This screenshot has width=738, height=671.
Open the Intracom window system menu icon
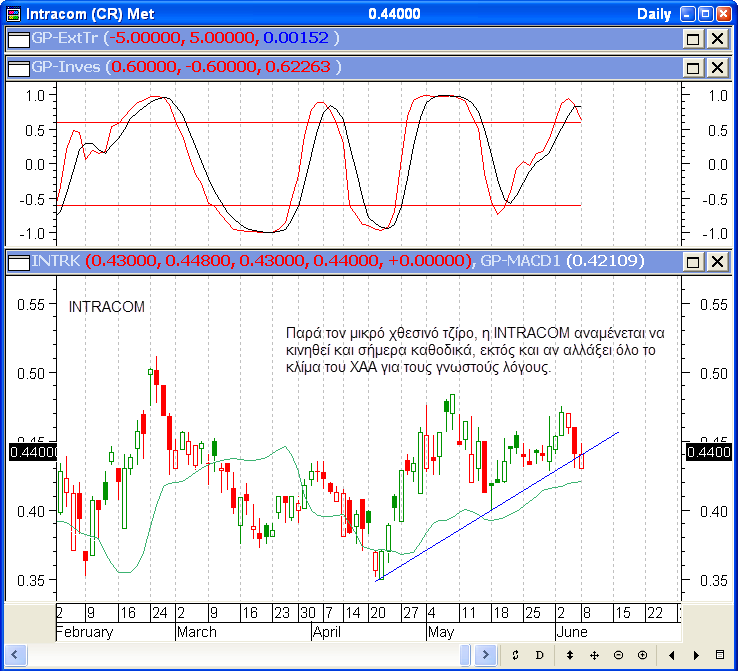pyautogui.click(x=14, y=14)
